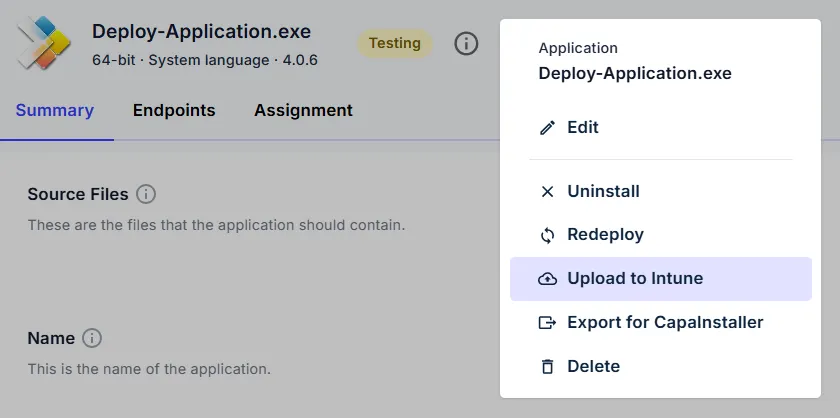Show Source Files info tooltip icon
Image resolution: width=840 pixels, height=418 pixels.
pos(146,194)
